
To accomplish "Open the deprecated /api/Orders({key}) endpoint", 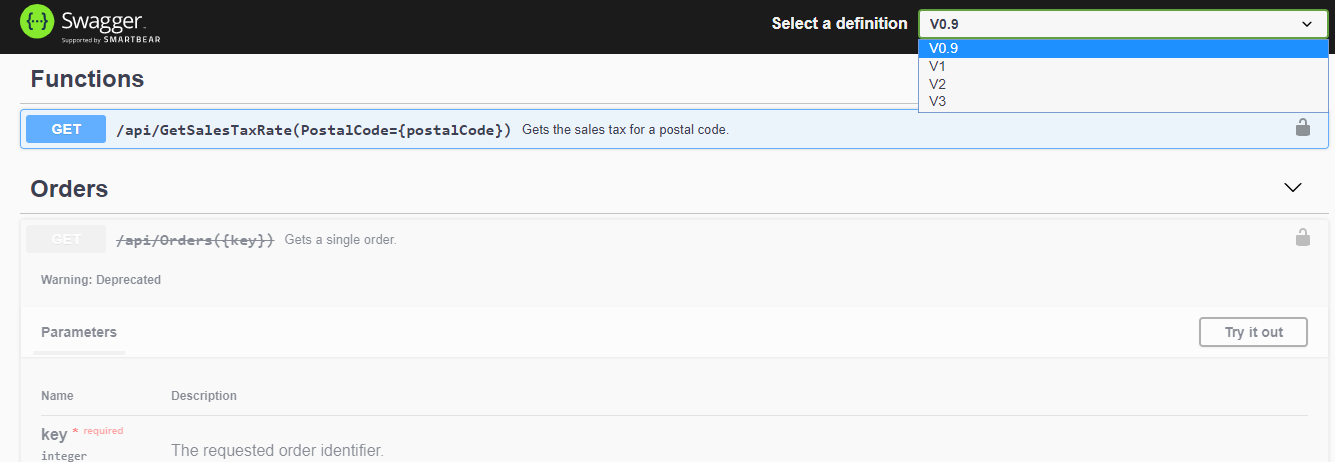I will [195, 240].
